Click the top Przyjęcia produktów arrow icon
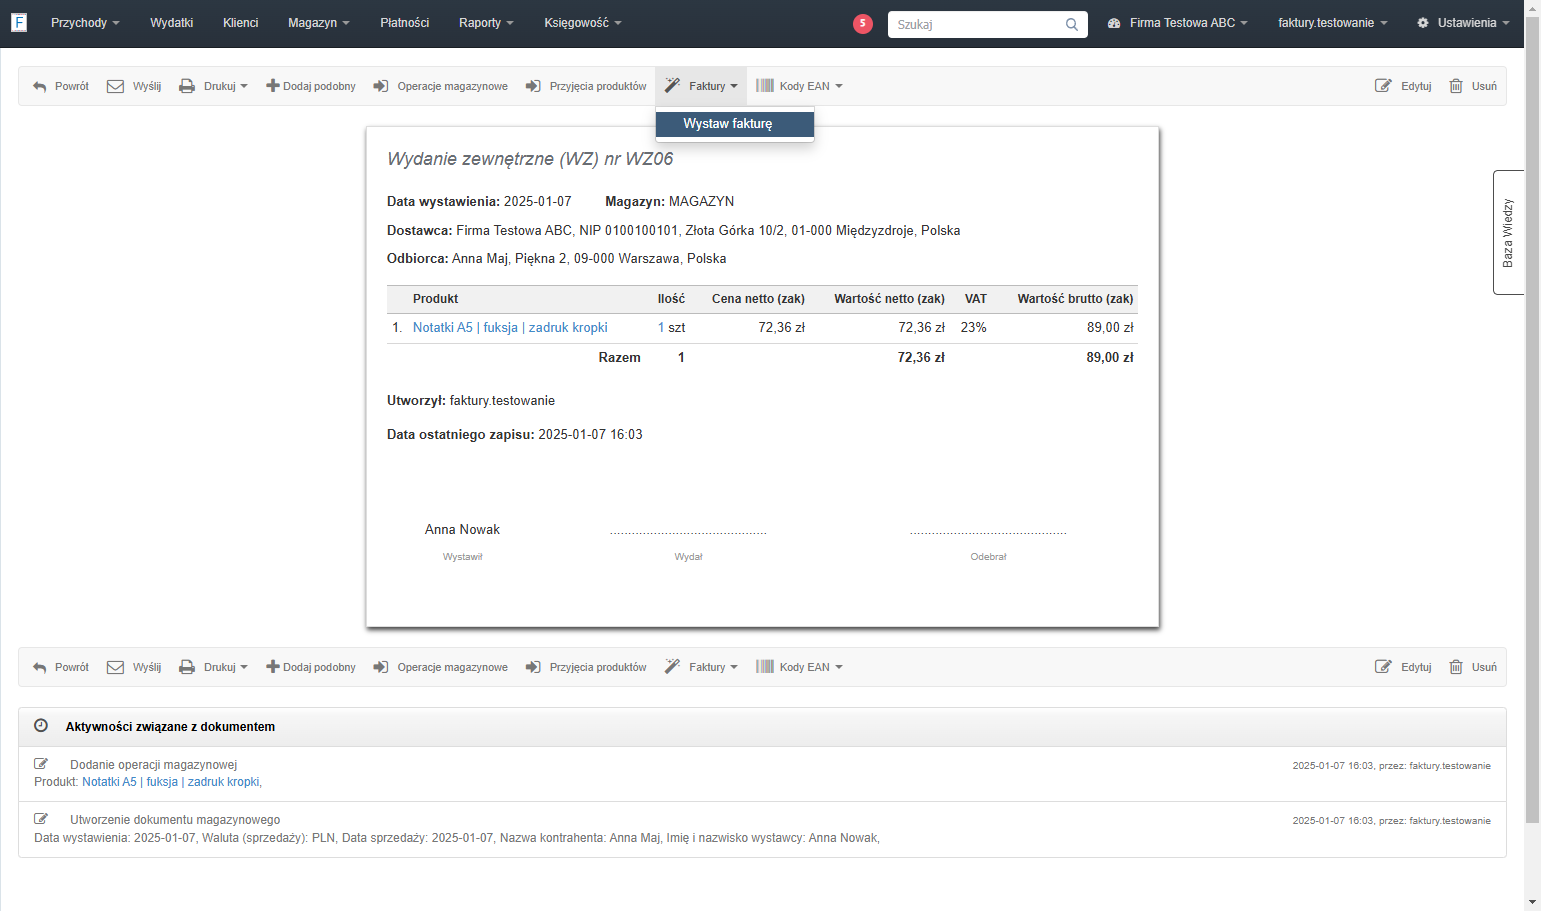Viewport: 1541px width, 911px height. (533, 86)
